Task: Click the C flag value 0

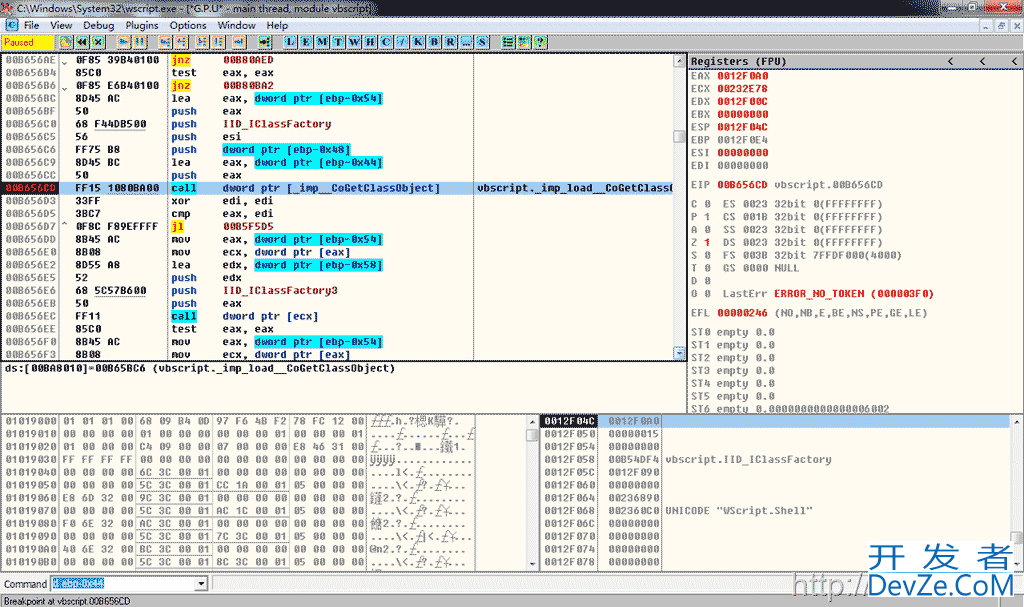Action: 707,204
